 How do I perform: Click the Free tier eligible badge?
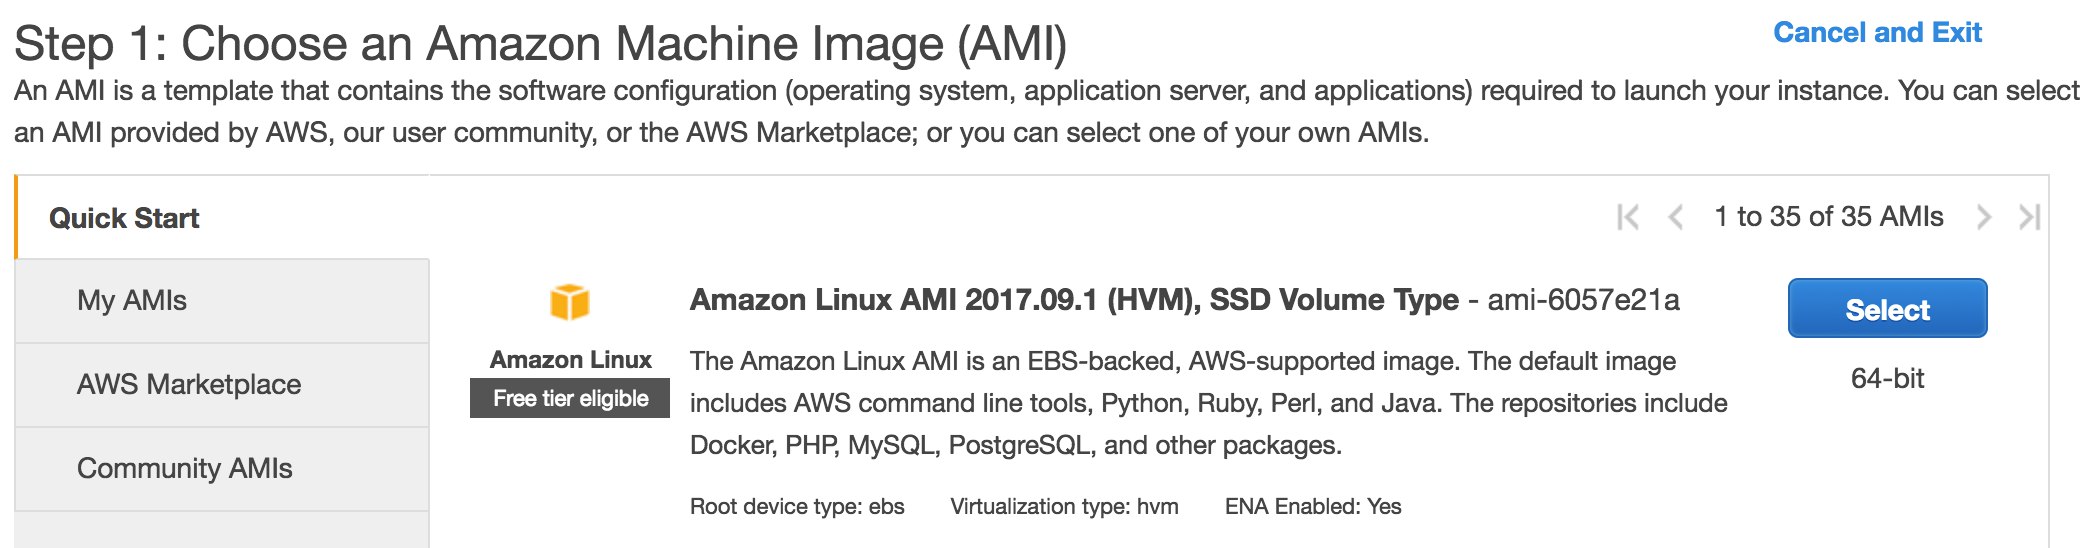[x=570, y=398]
